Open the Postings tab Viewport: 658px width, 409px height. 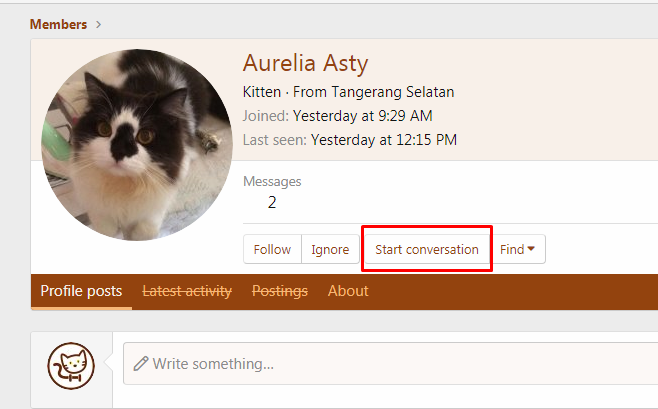coord(280,291)
